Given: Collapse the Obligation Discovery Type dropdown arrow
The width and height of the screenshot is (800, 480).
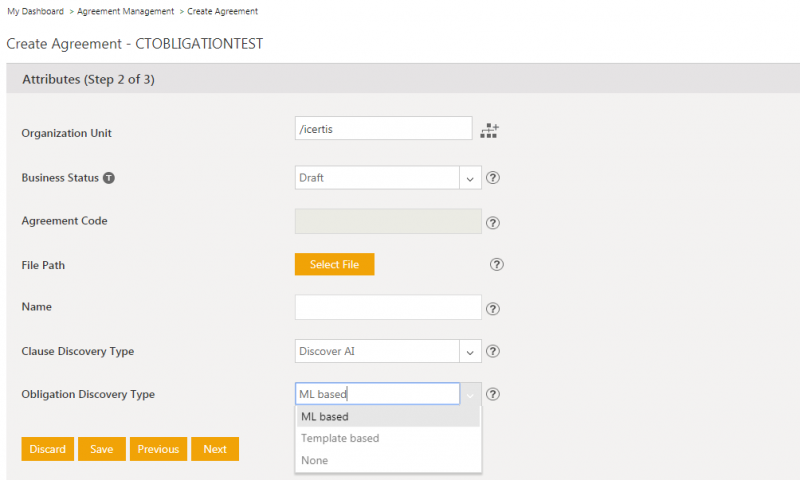Looking at the screenshot, I should pos(470,394).
